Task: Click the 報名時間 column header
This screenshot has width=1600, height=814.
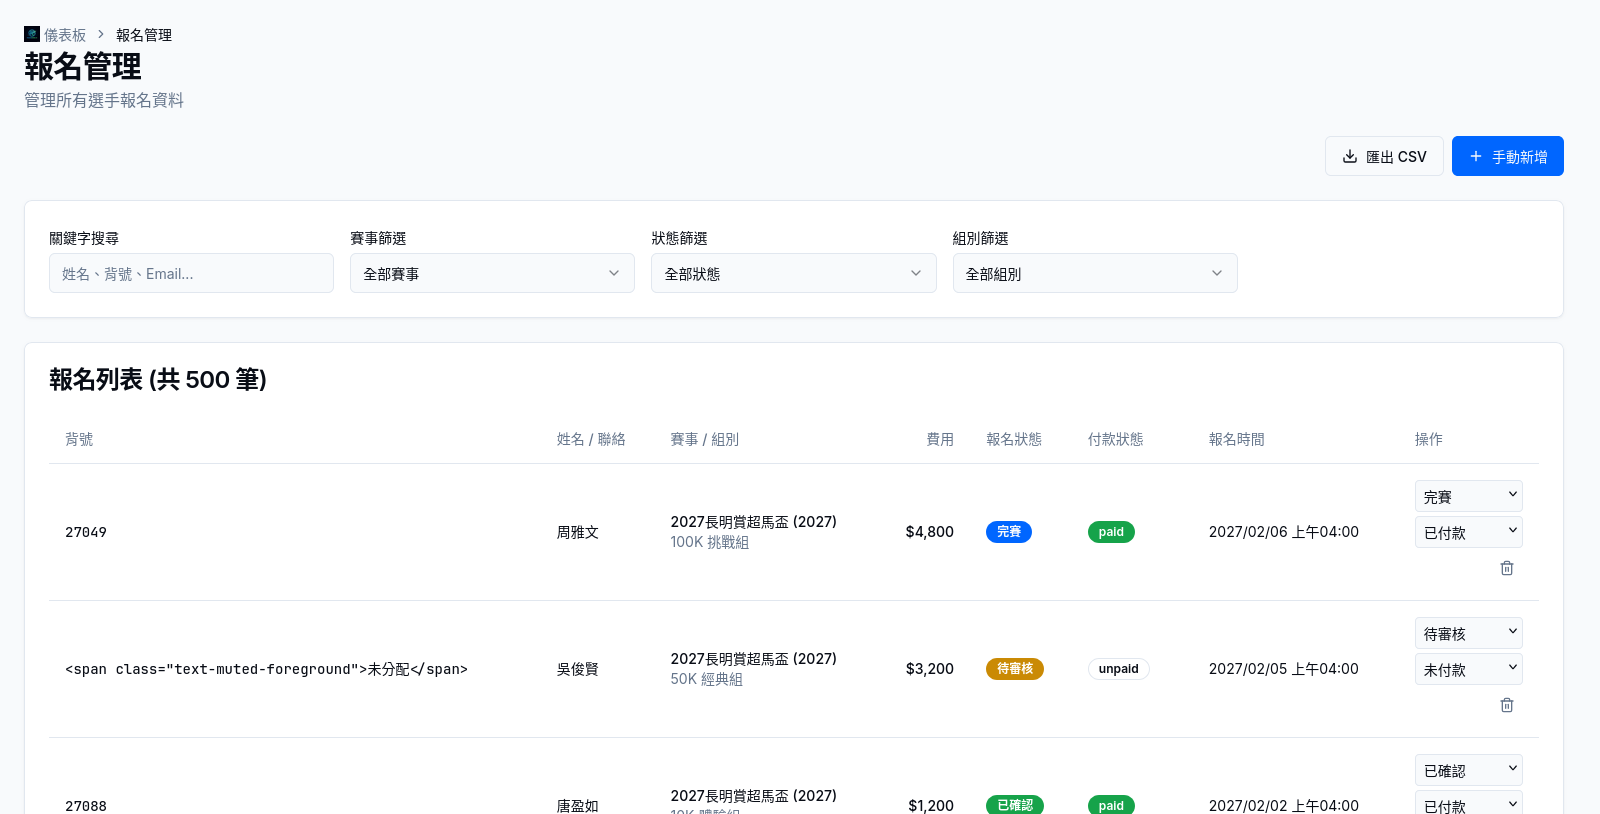Action: tap(1237, 439)
